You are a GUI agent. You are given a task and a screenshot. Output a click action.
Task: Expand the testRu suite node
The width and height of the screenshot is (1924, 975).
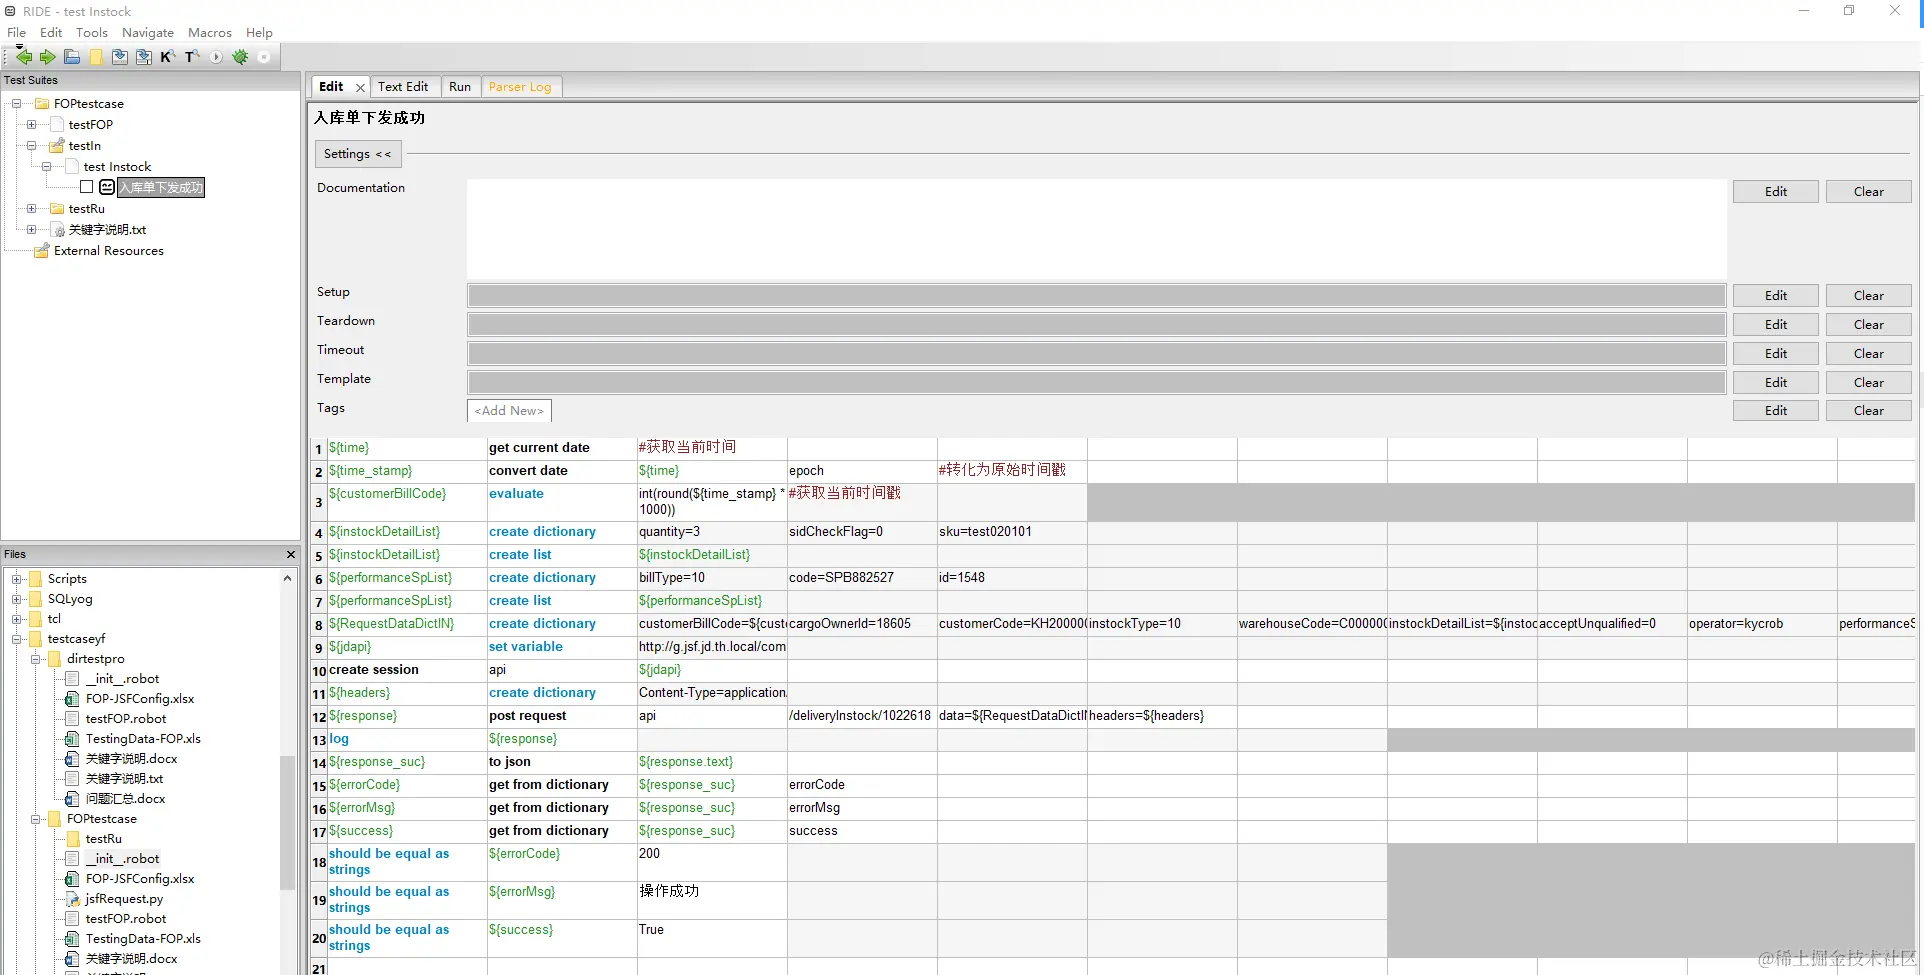click(31, 209)
